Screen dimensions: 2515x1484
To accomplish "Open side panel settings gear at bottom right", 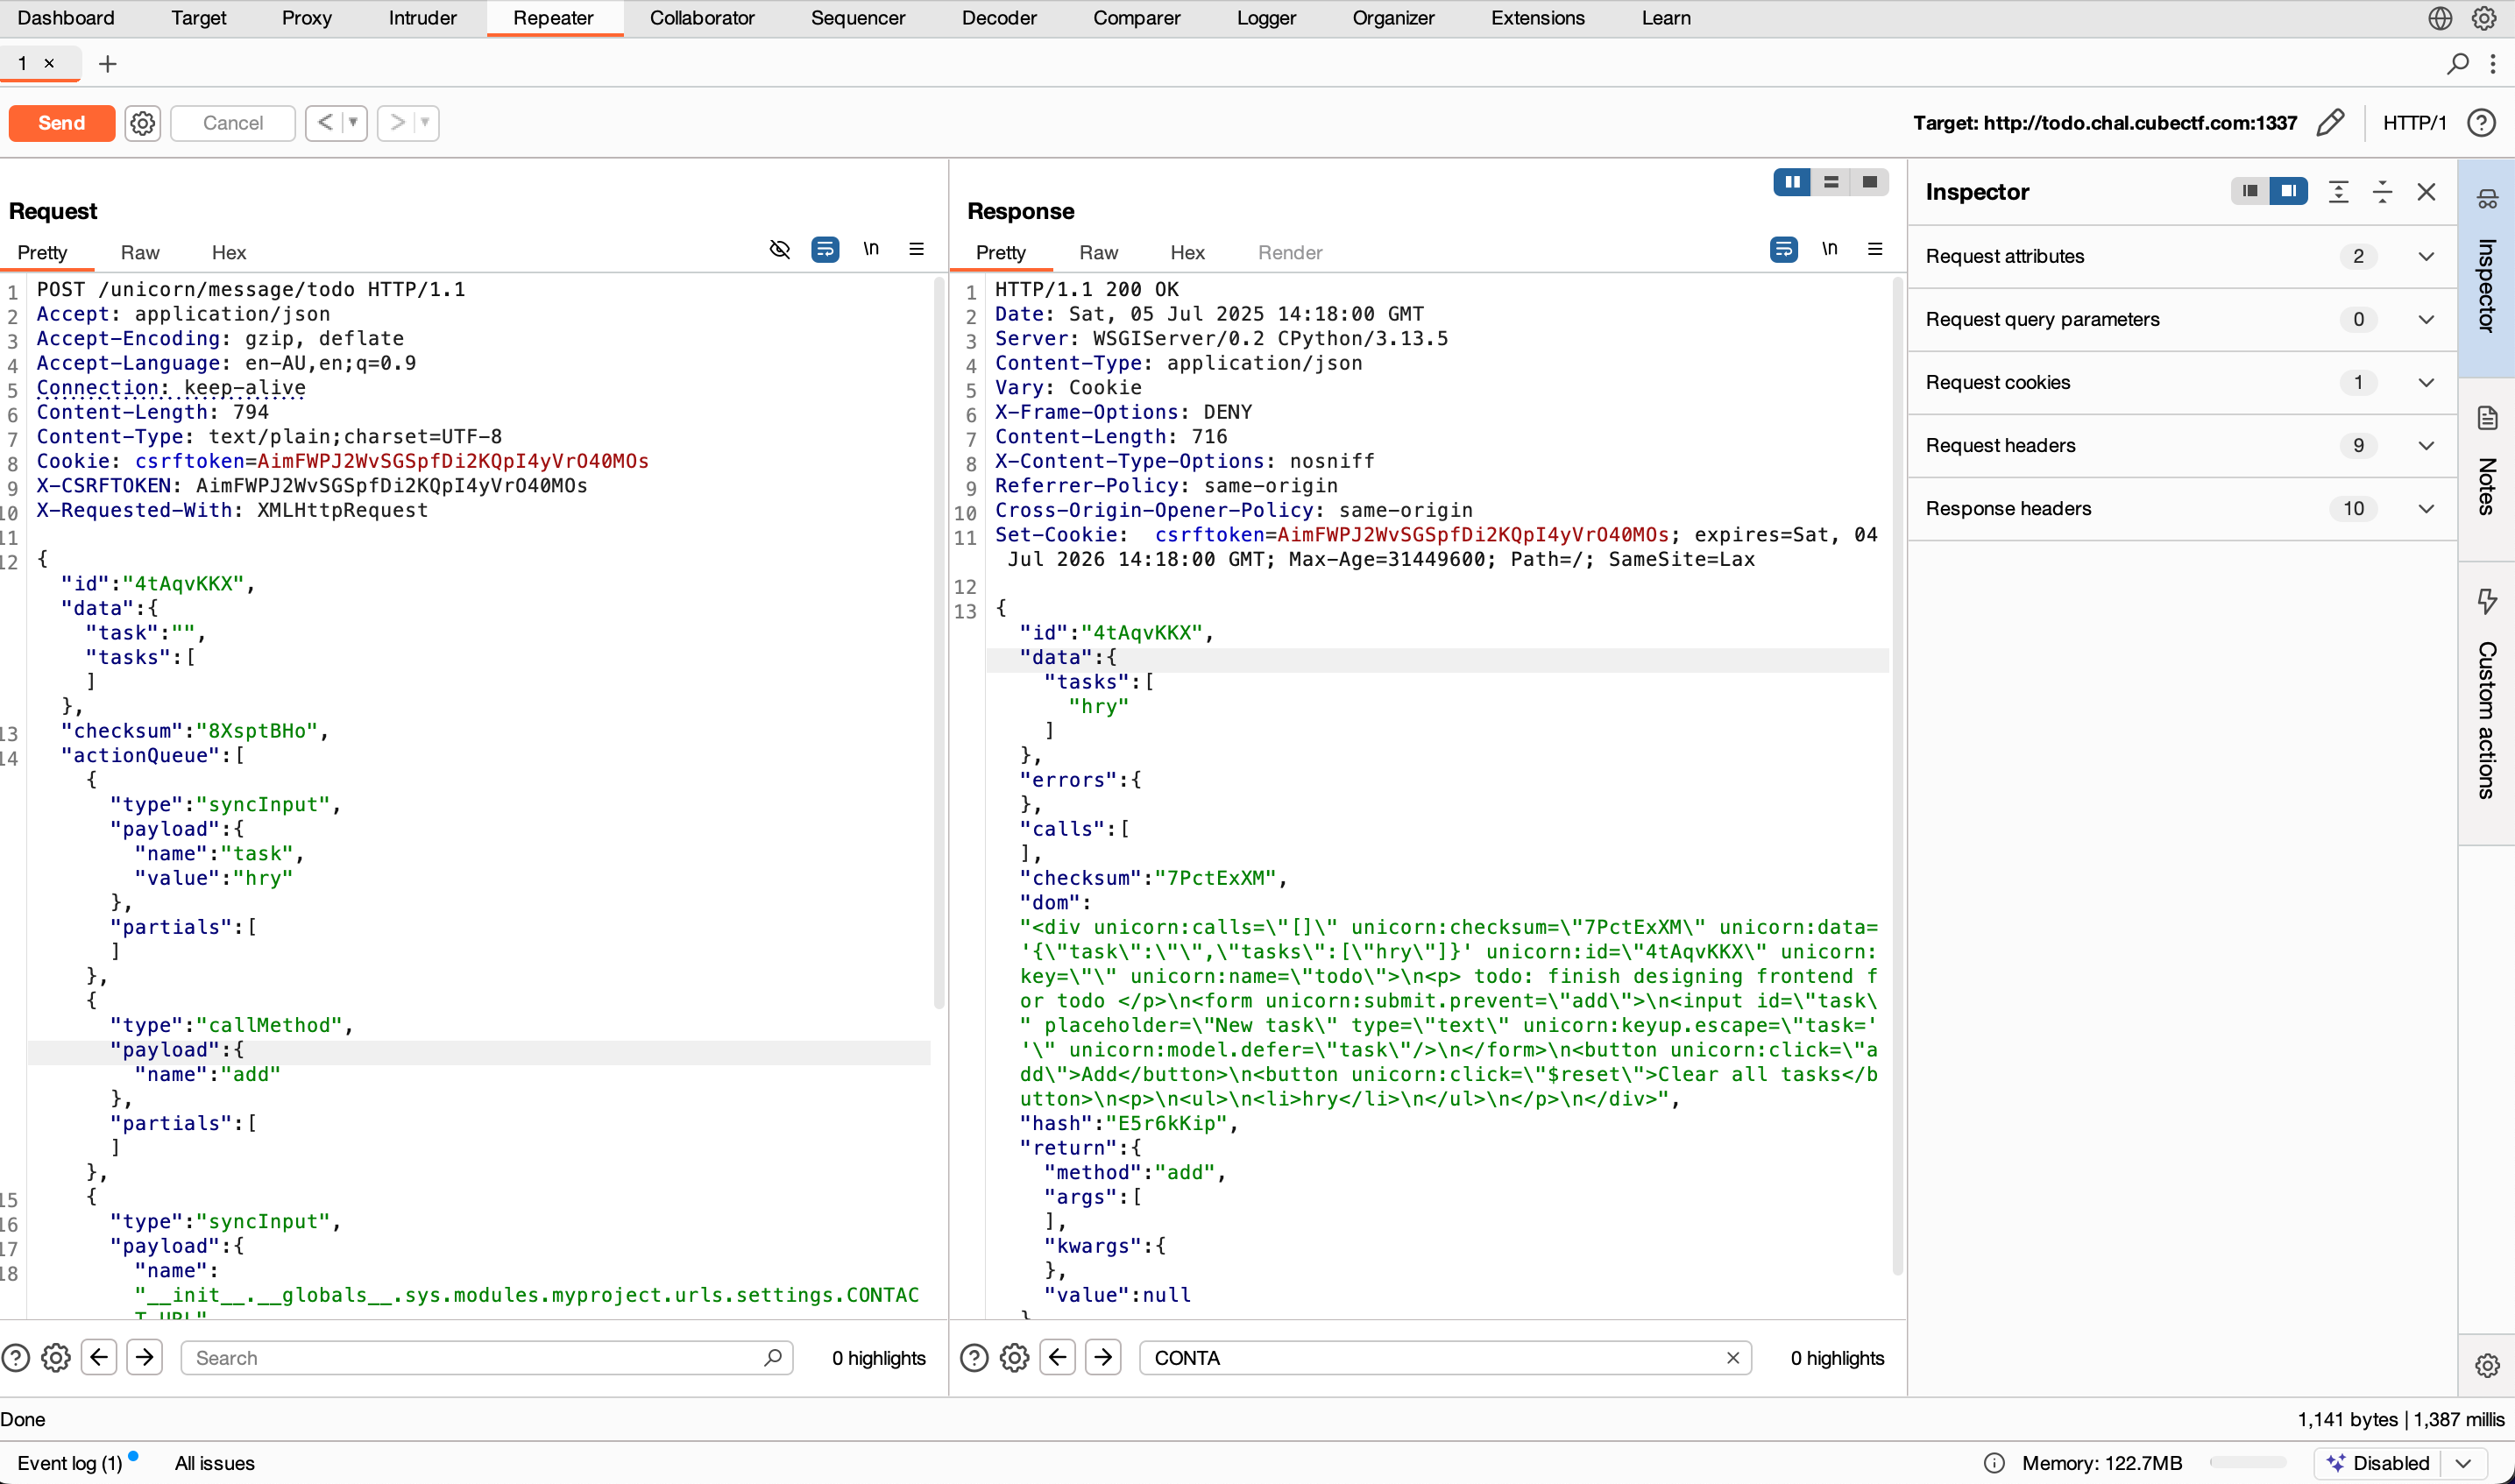I will point(2487,1366).
